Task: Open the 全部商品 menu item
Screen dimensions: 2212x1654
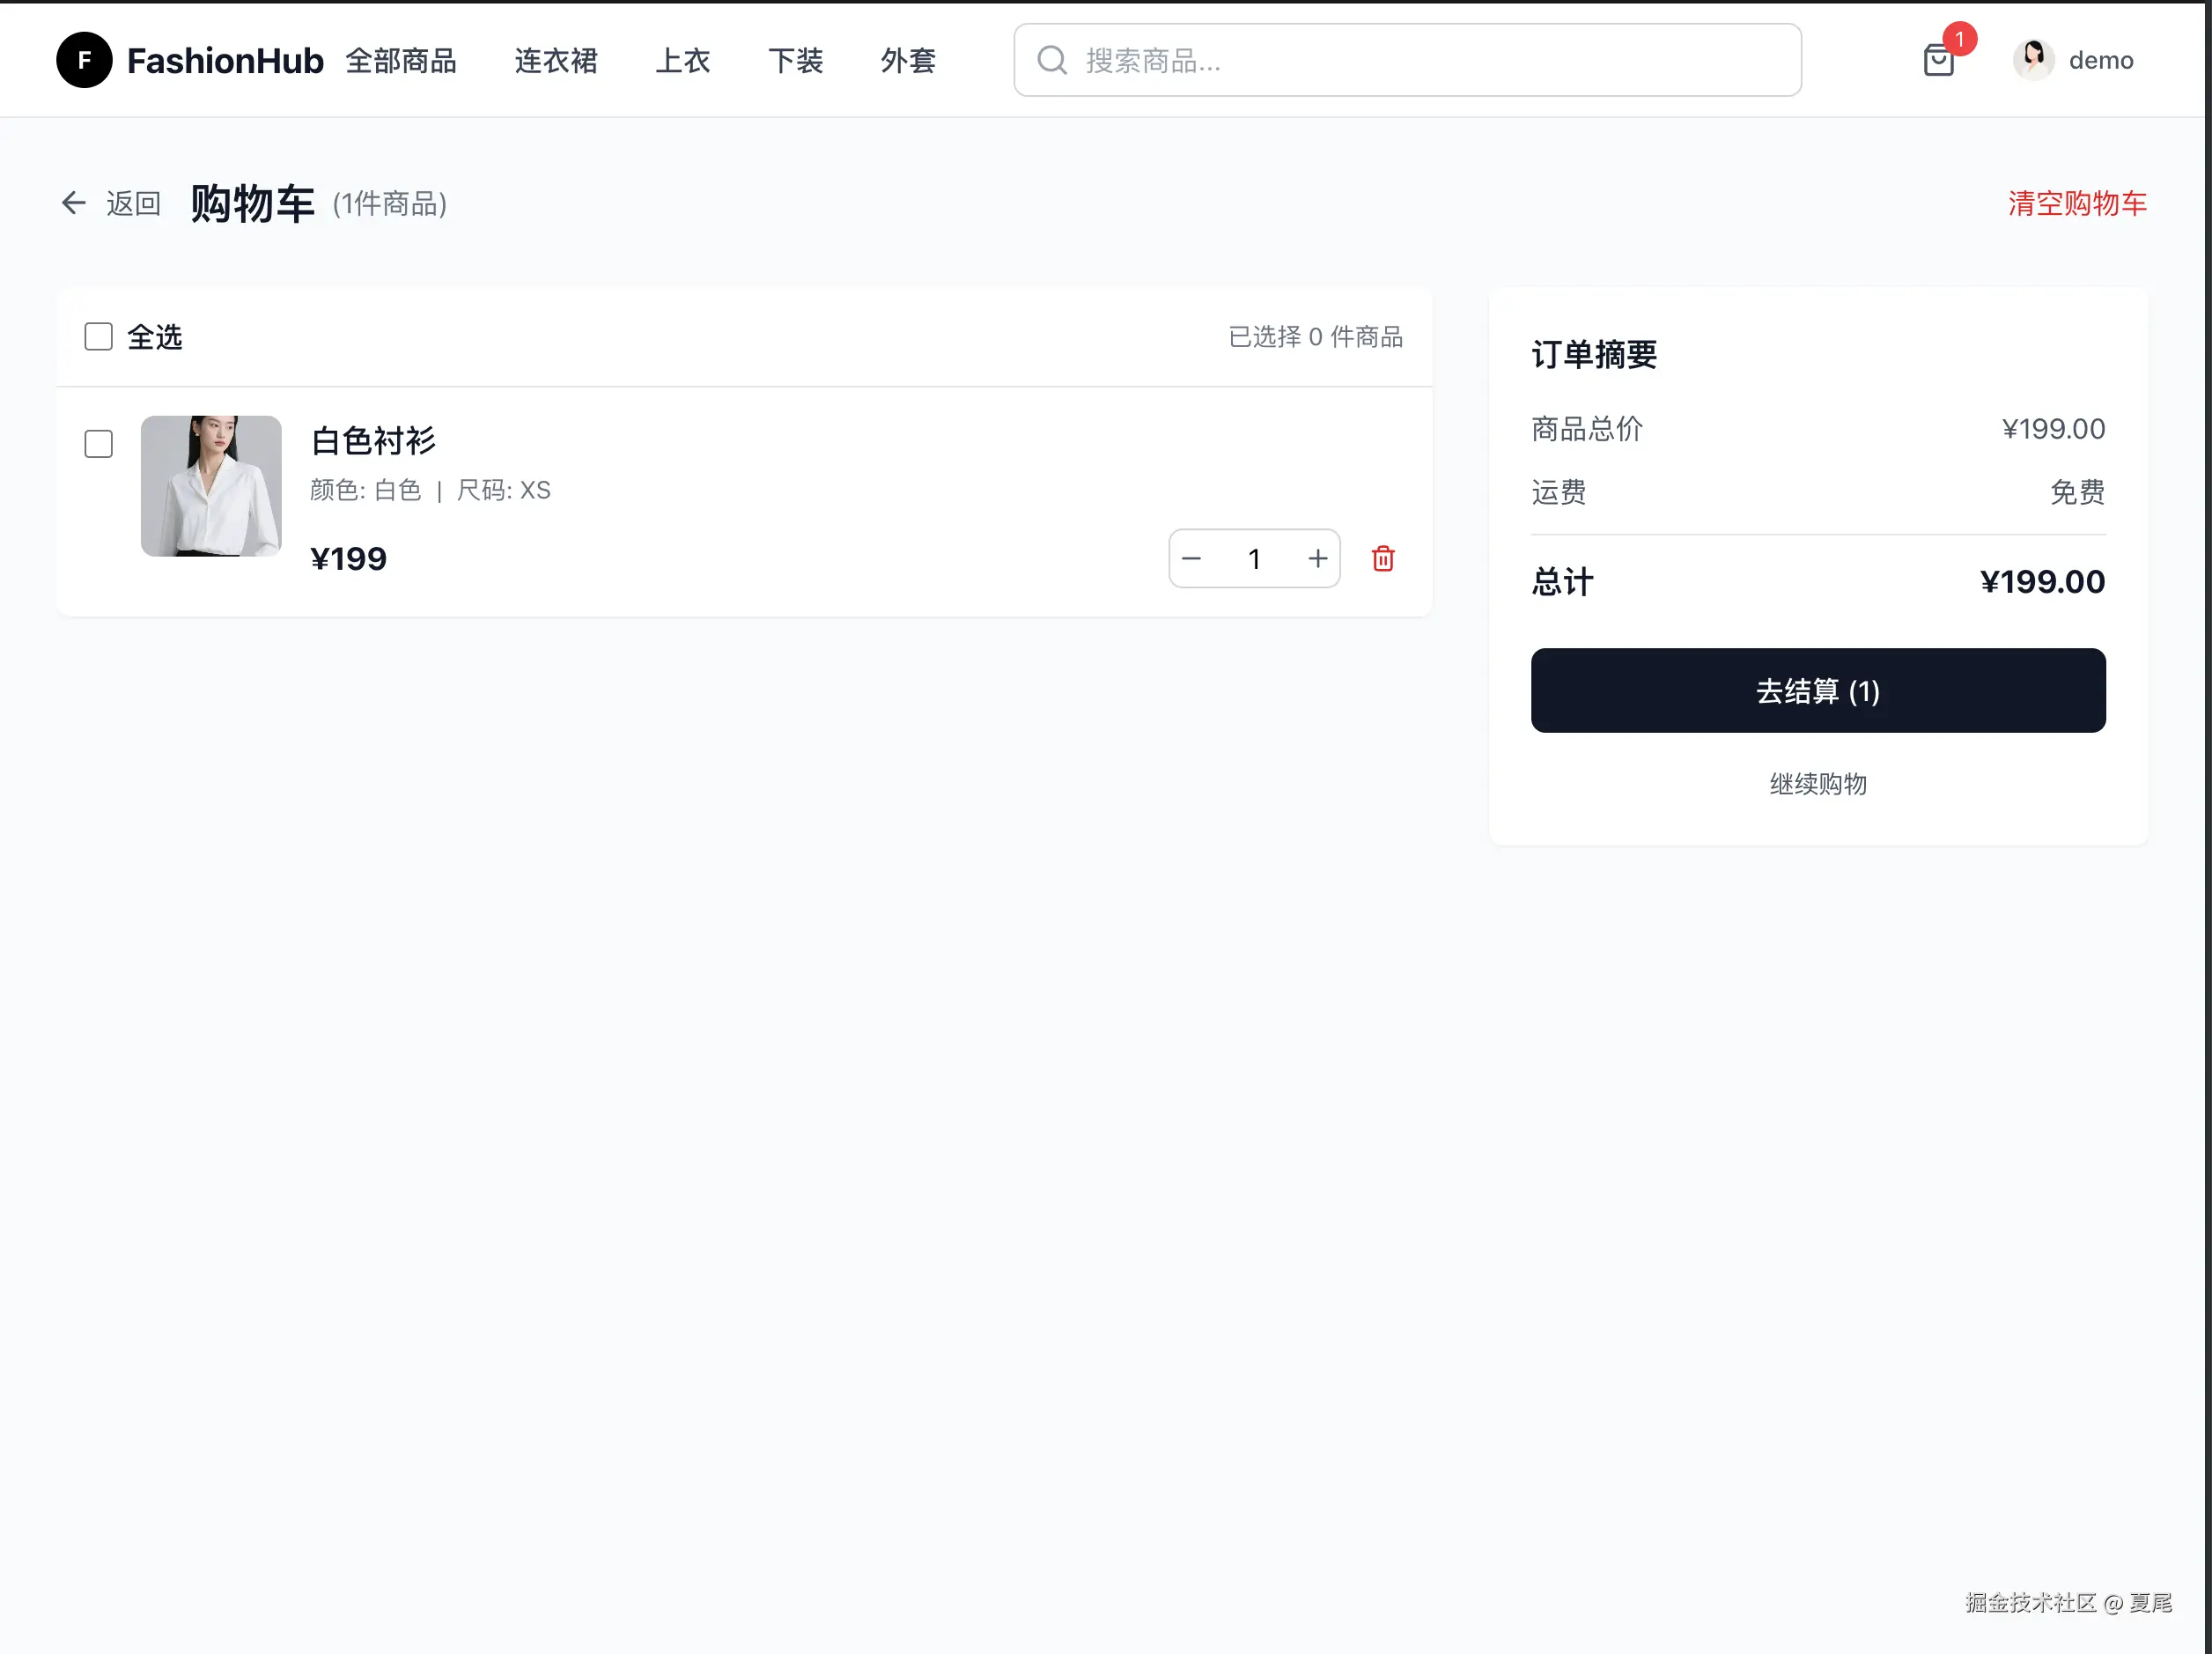Action: (x=401, y=61)
